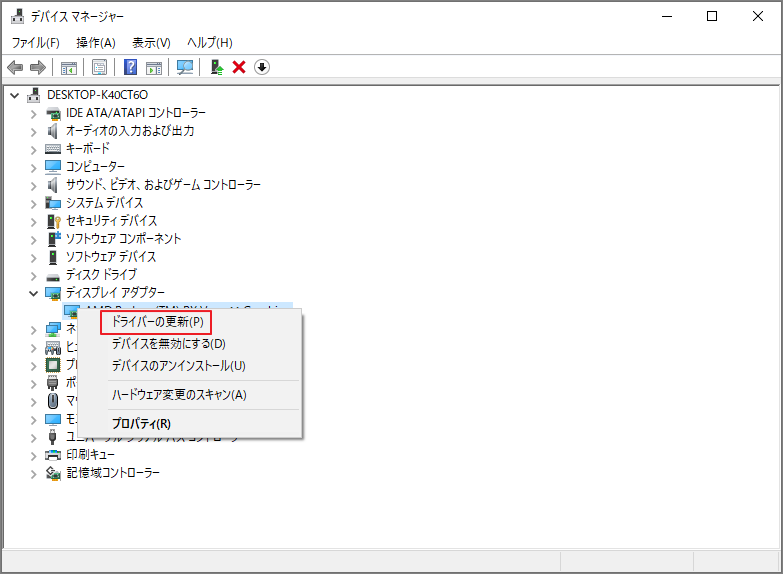Collapse the ディスプレイ アダプター node
The height and width of the screenshot is (574, 783).
[x=34, y=293]
